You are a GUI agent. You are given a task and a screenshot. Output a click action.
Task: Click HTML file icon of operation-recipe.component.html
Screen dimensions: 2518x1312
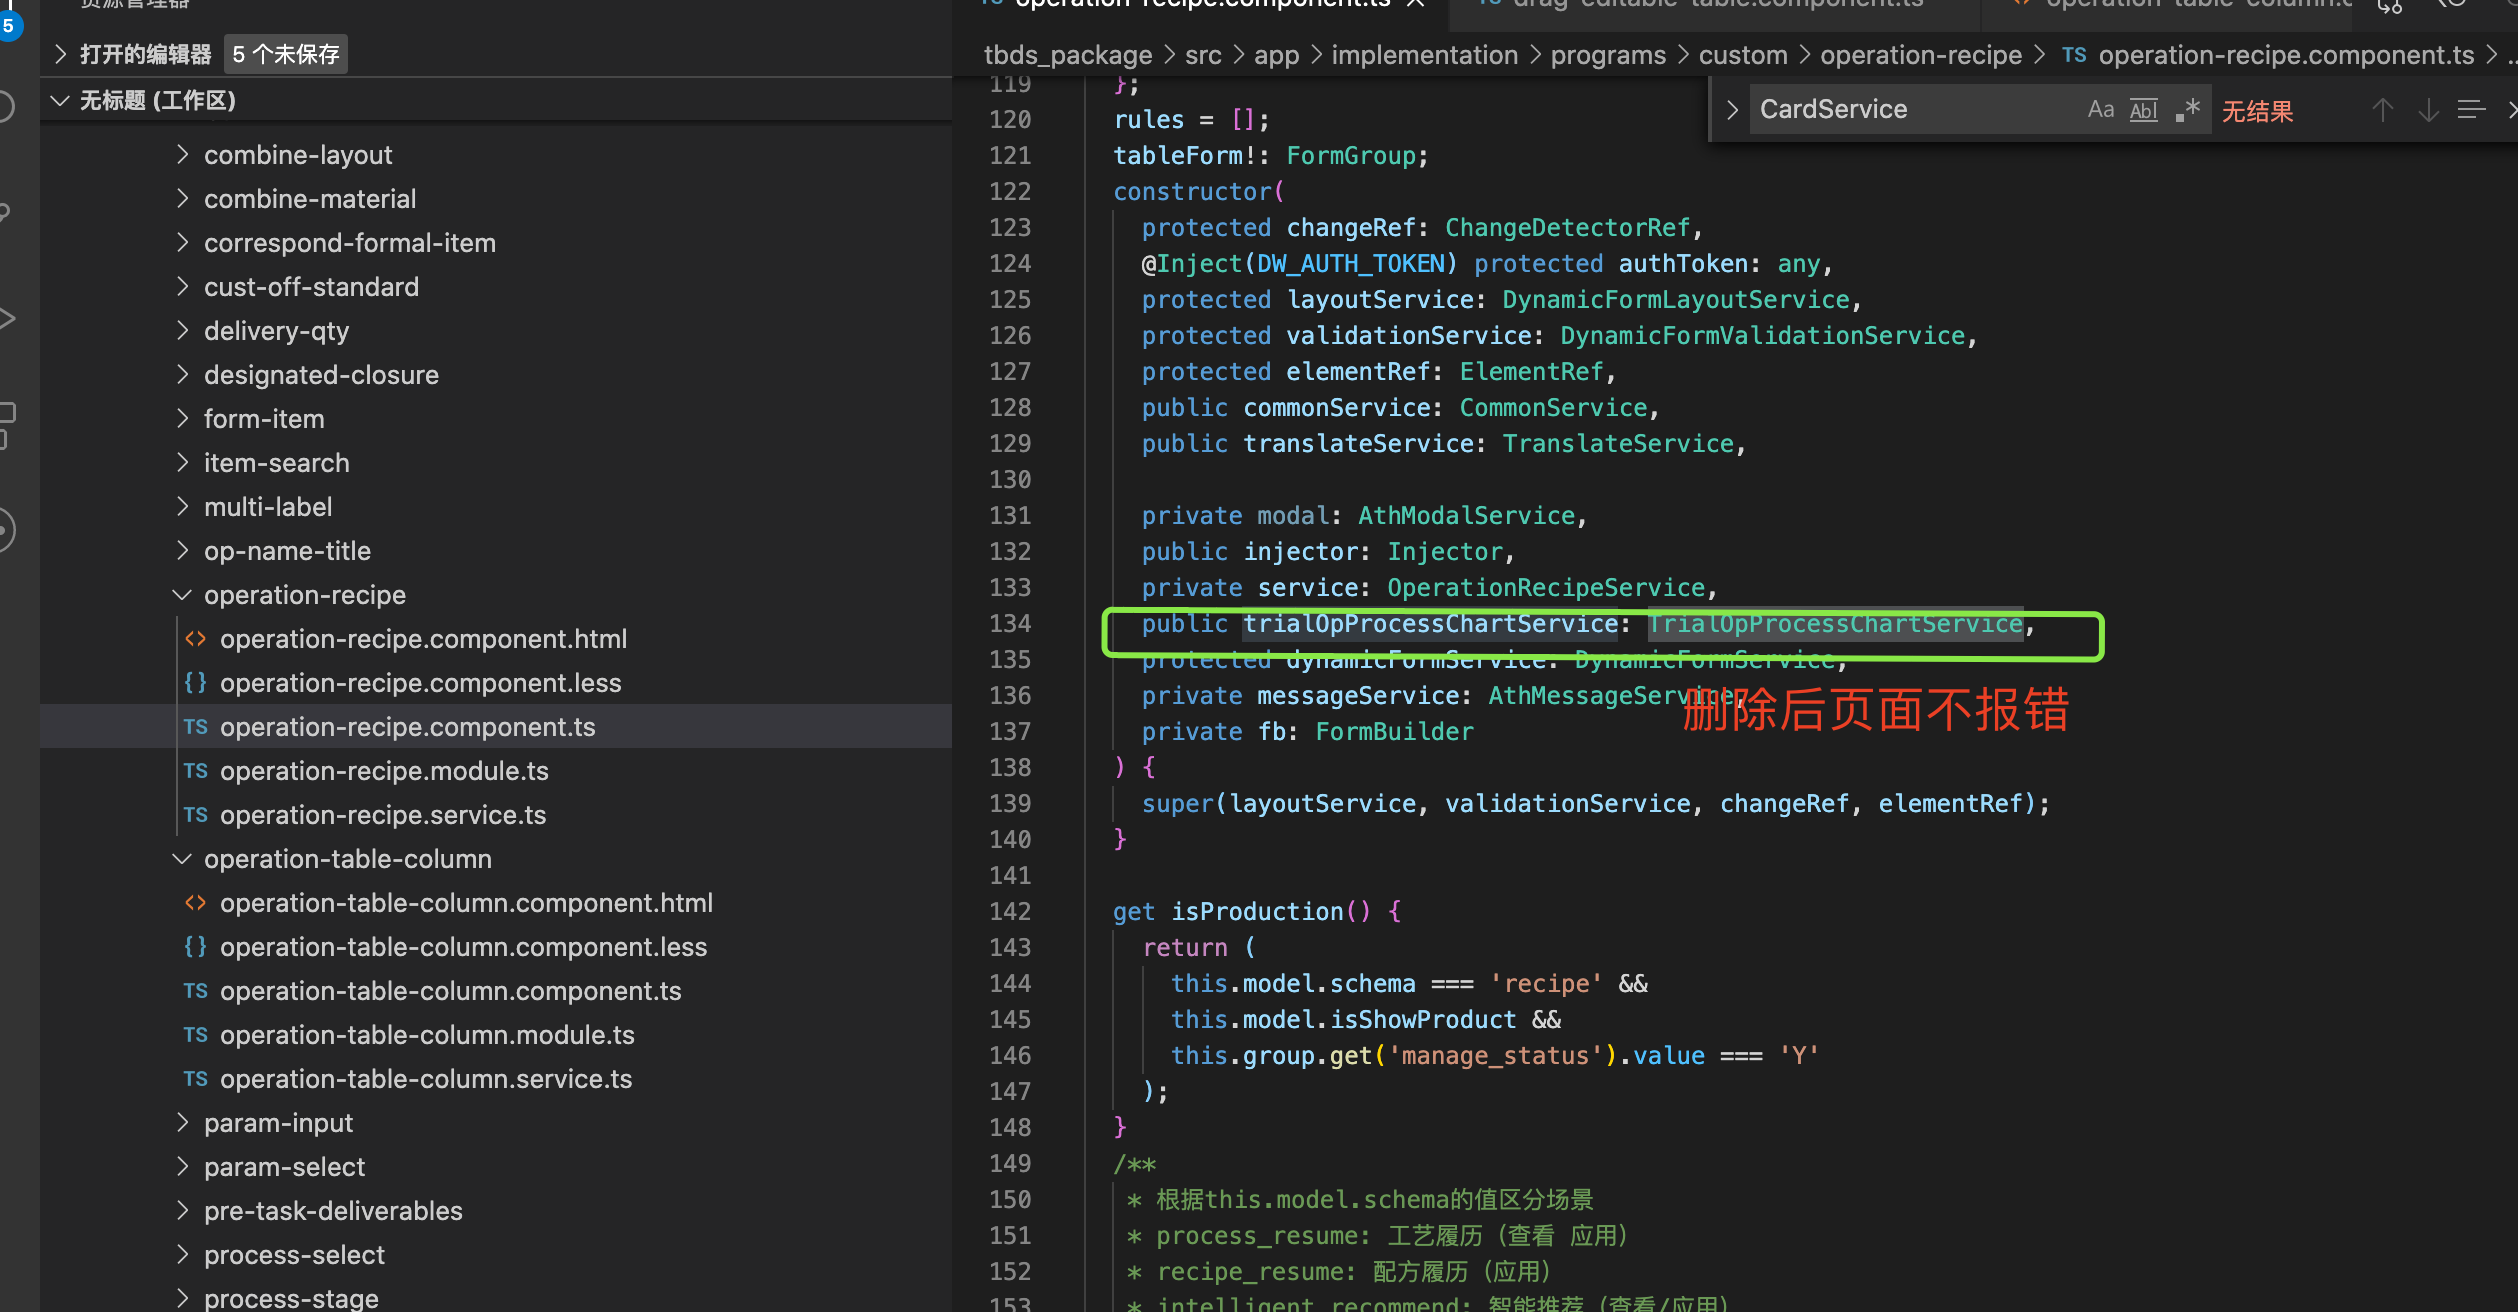coord(195,639)
